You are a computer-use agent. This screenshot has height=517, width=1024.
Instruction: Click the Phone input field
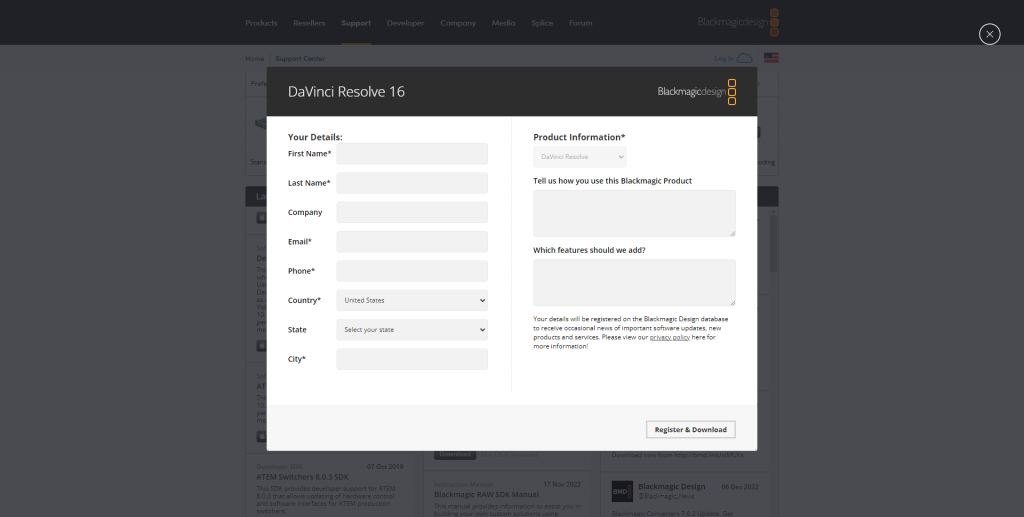point(412,272)
